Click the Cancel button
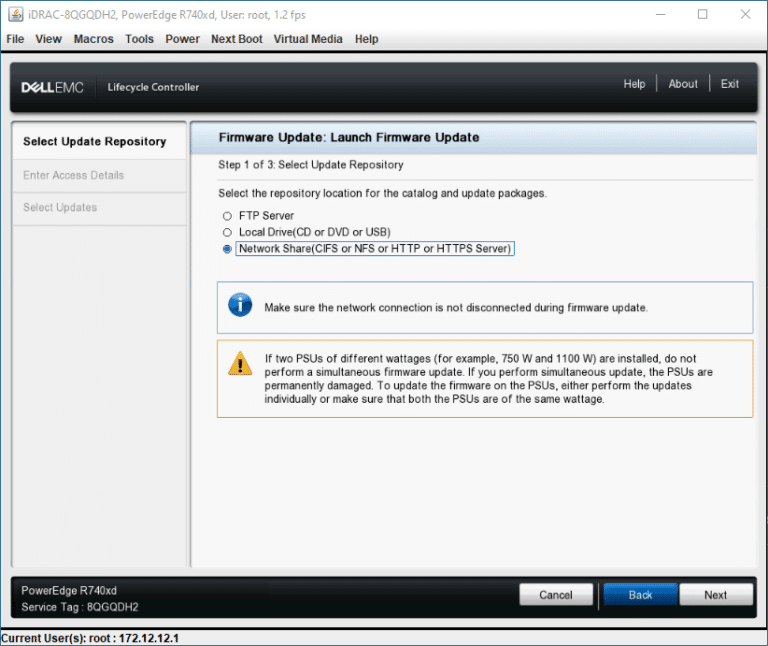 click(556, 595)
